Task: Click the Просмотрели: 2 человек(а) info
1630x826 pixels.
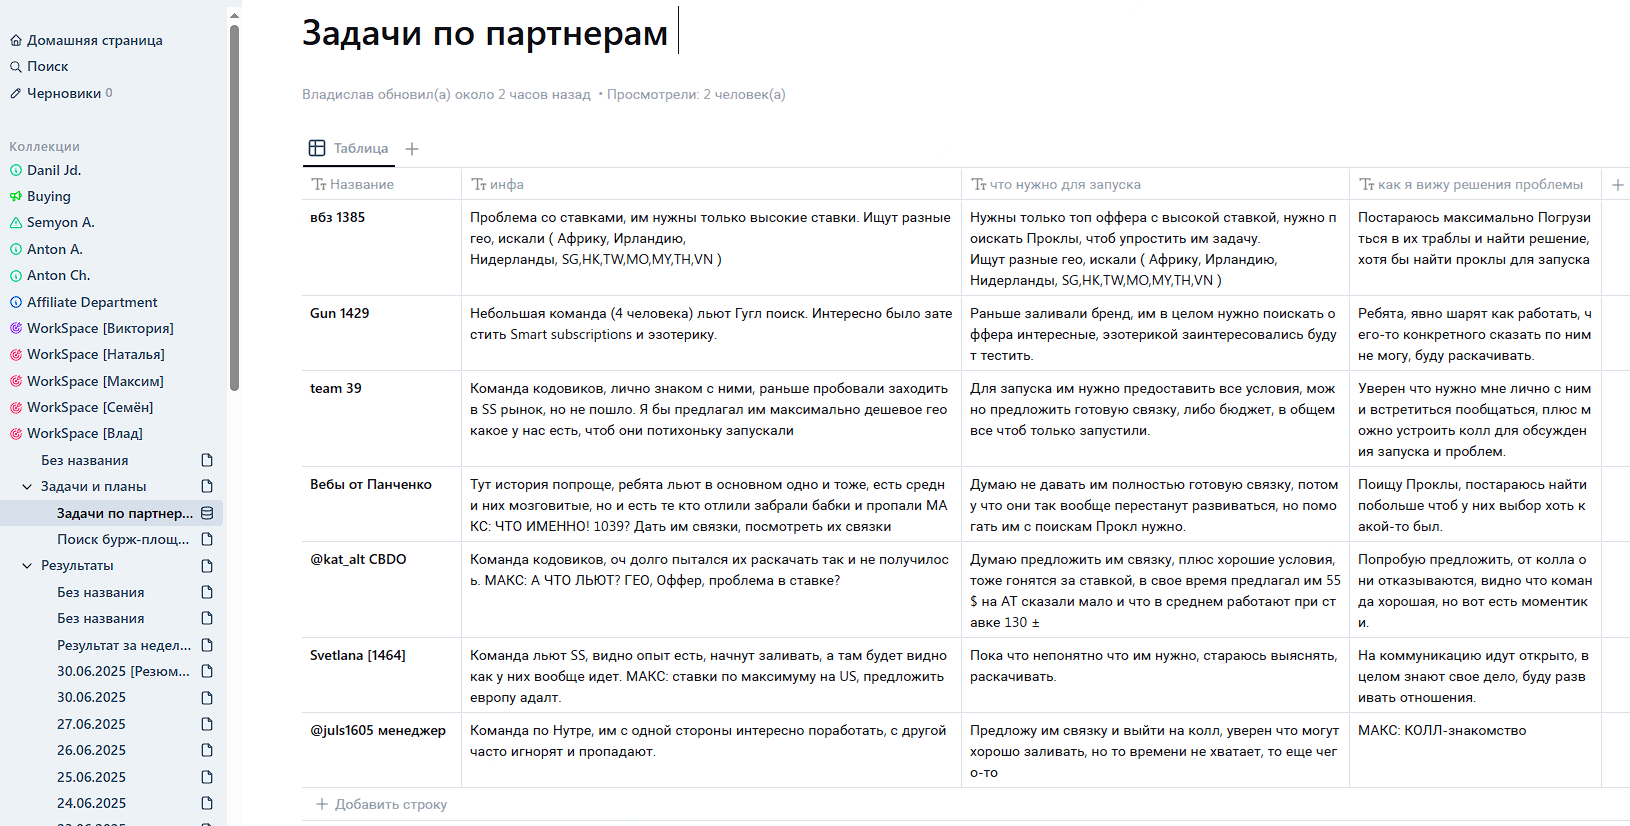Action: click(x=696, y=94)
